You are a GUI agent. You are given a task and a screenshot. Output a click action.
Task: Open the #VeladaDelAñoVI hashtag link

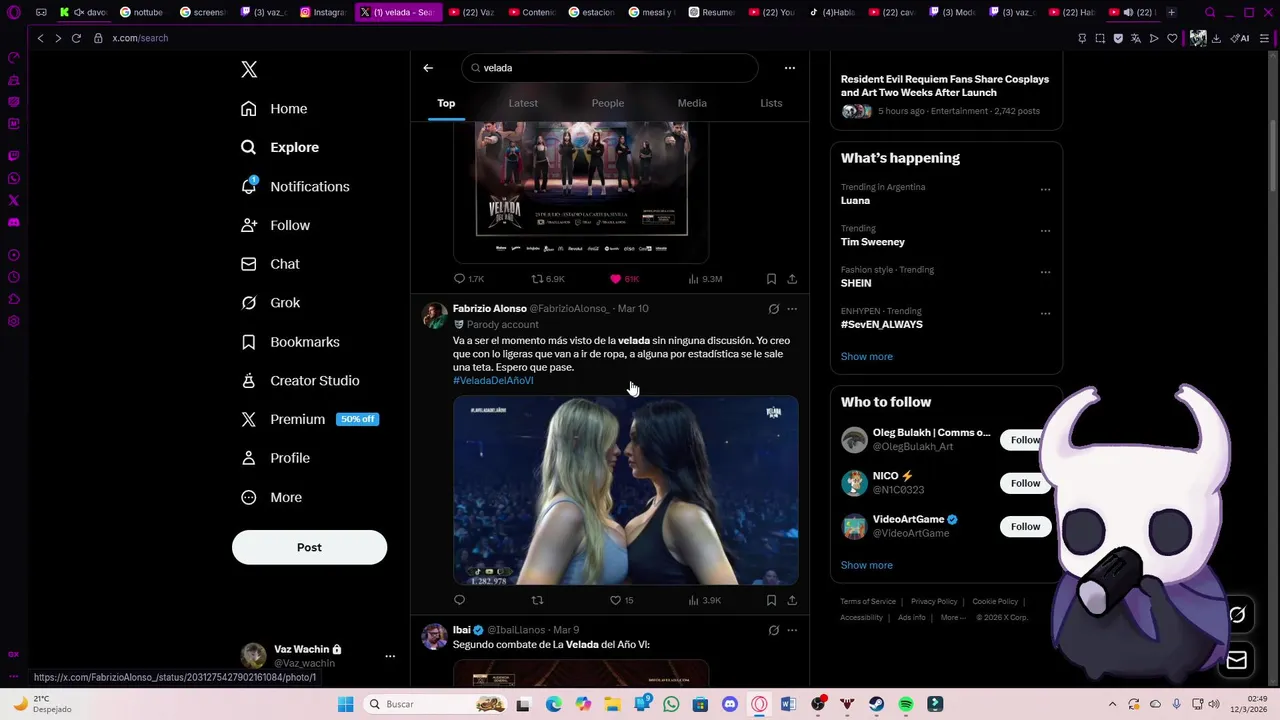pos(493,380)
